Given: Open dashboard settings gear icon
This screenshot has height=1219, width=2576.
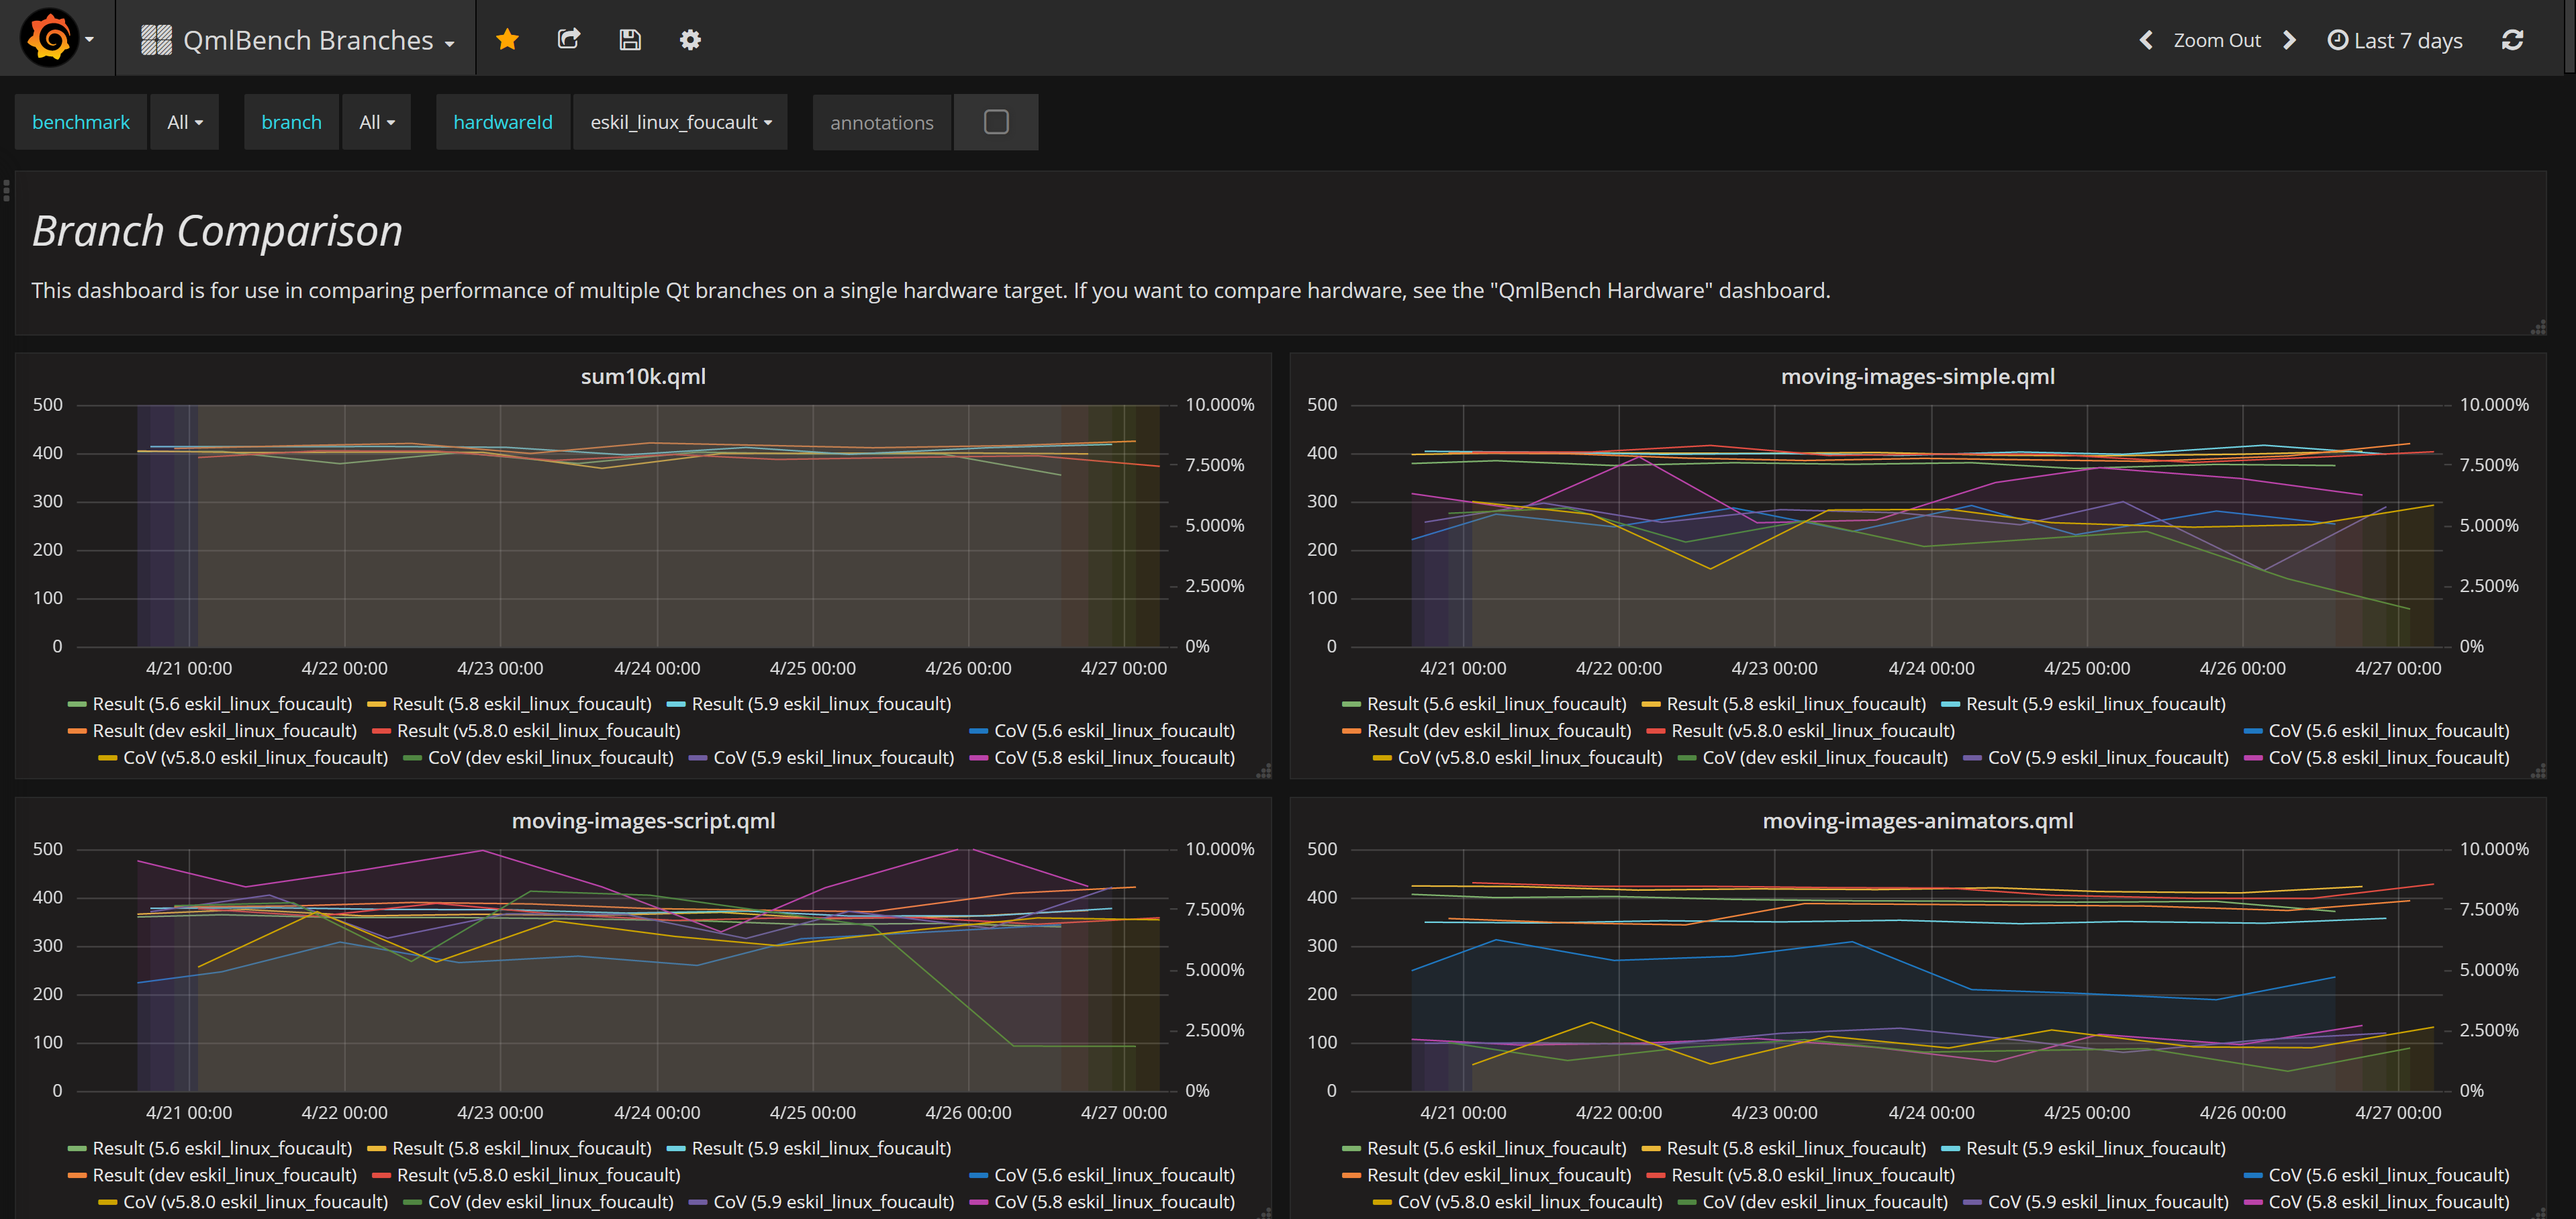Looking at the screenshot, I should (690, 40).
